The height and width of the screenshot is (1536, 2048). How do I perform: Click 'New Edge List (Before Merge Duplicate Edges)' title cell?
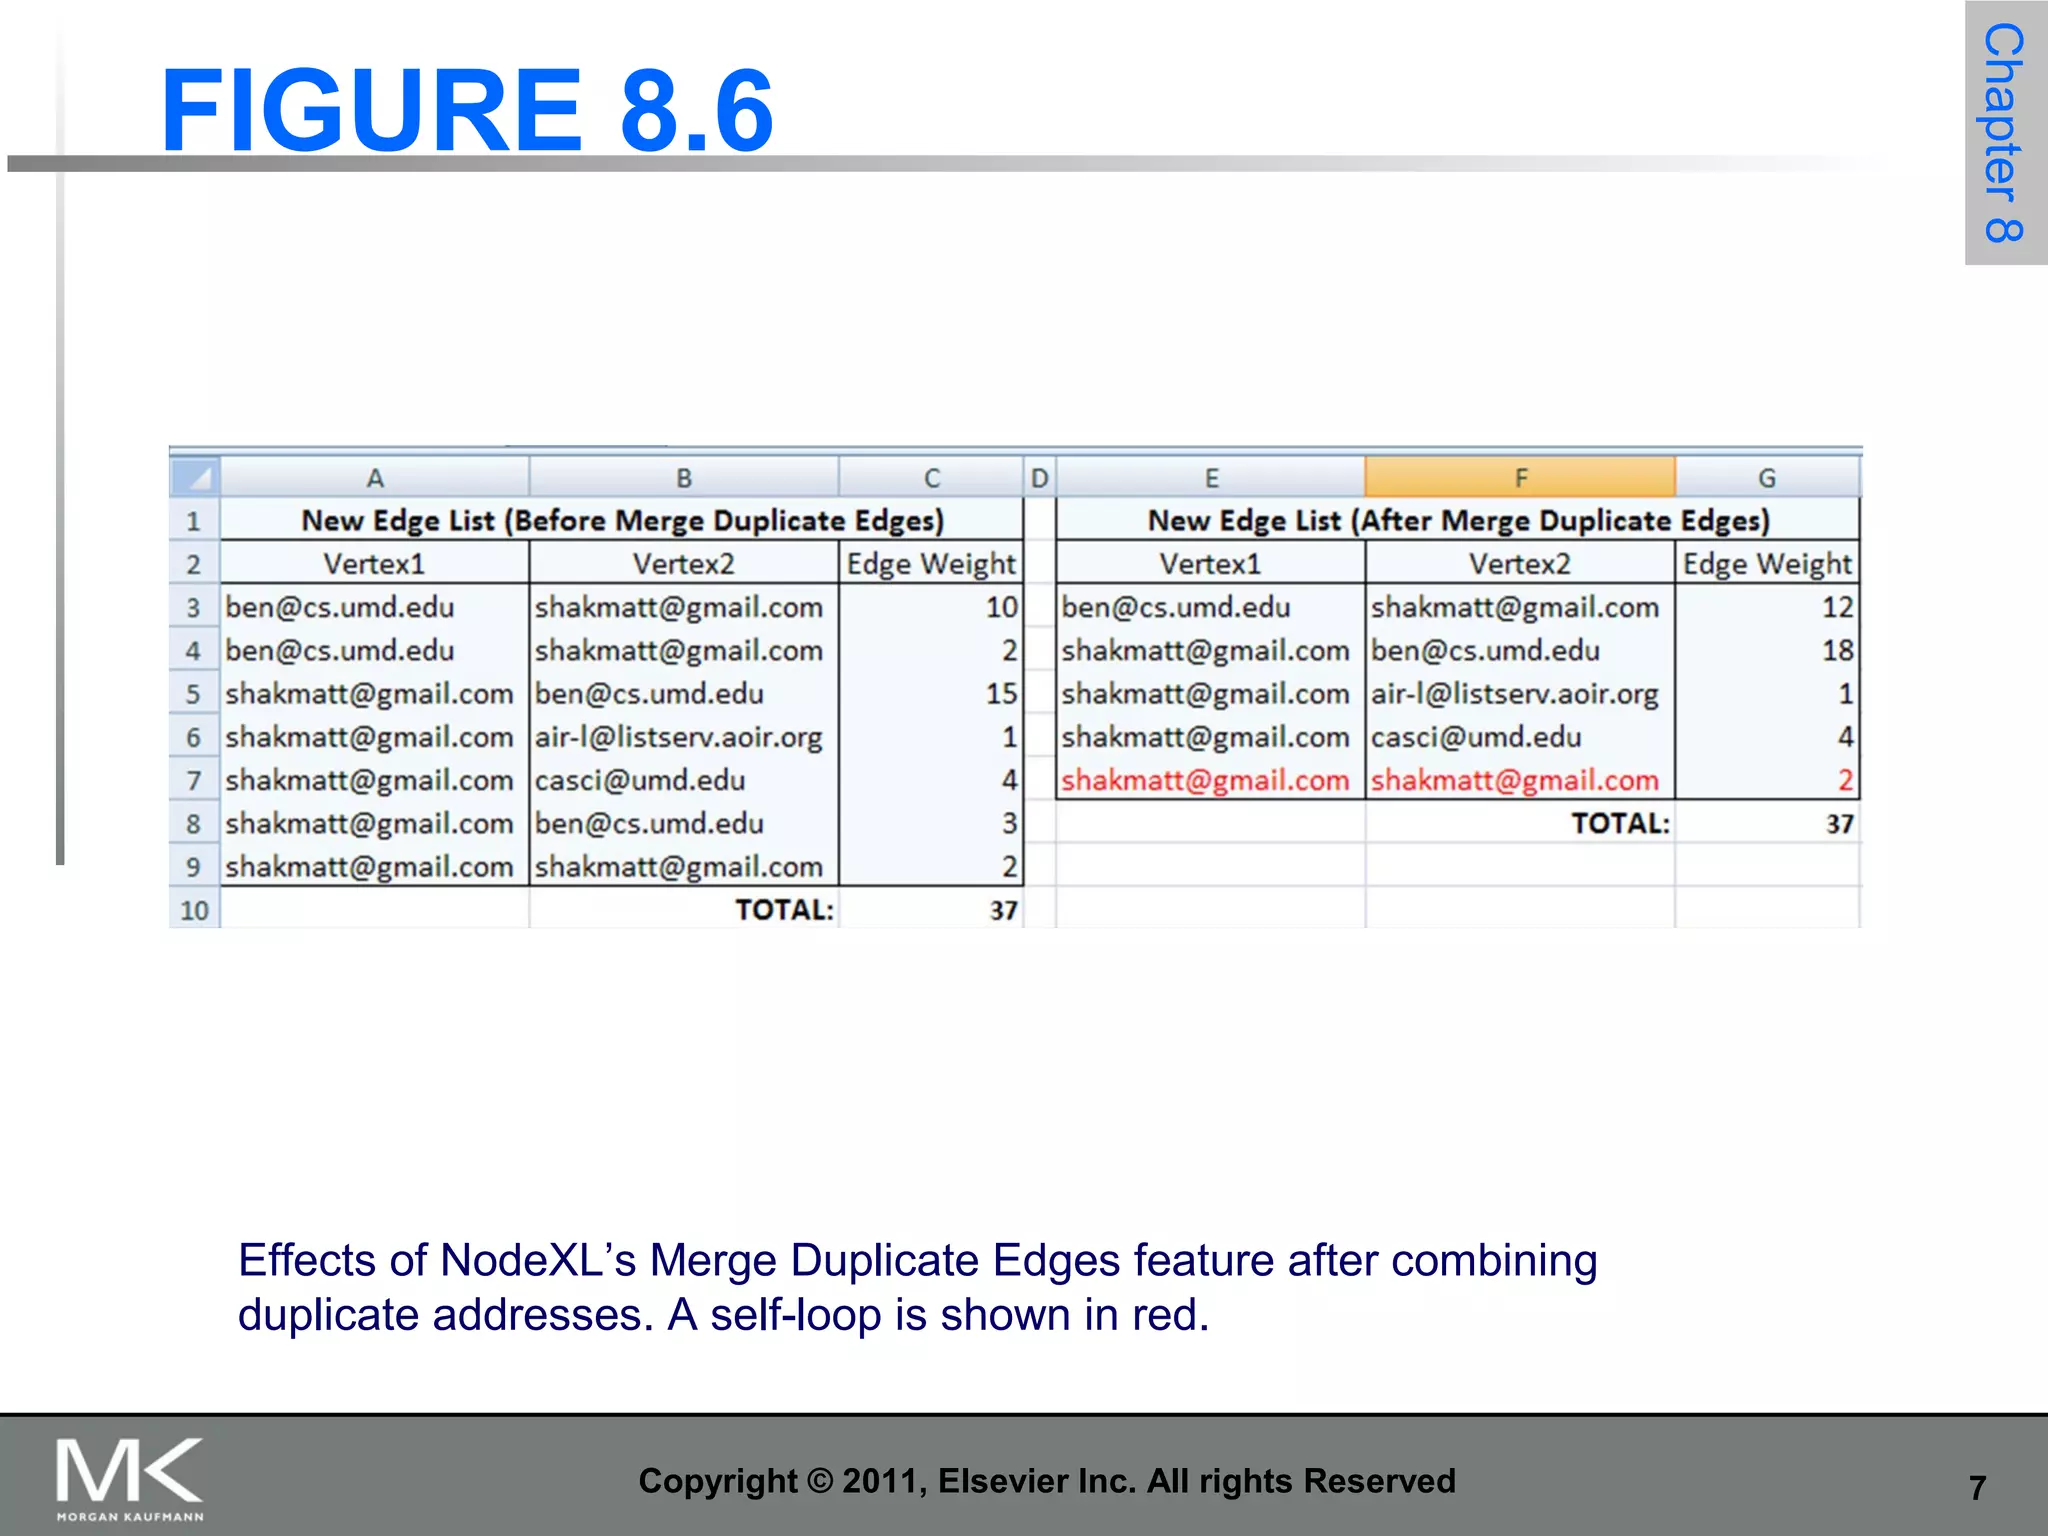[x=622, y=520]
